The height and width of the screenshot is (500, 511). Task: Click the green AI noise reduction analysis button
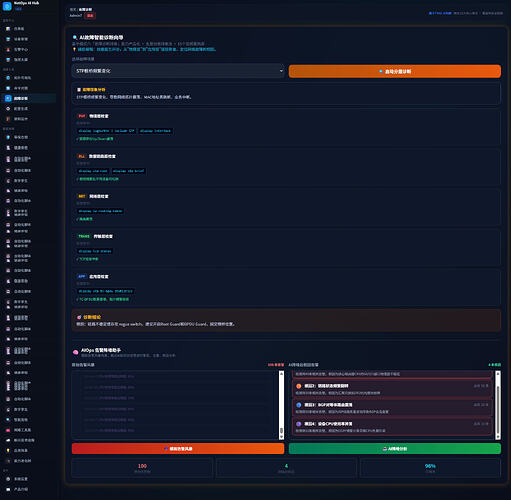coord(395,449)
